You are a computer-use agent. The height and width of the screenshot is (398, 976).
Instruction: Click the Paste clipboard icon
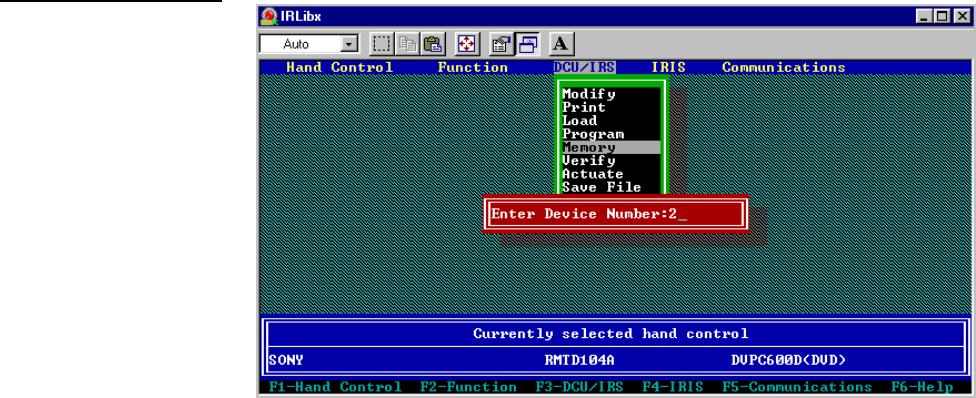(433, 44)
